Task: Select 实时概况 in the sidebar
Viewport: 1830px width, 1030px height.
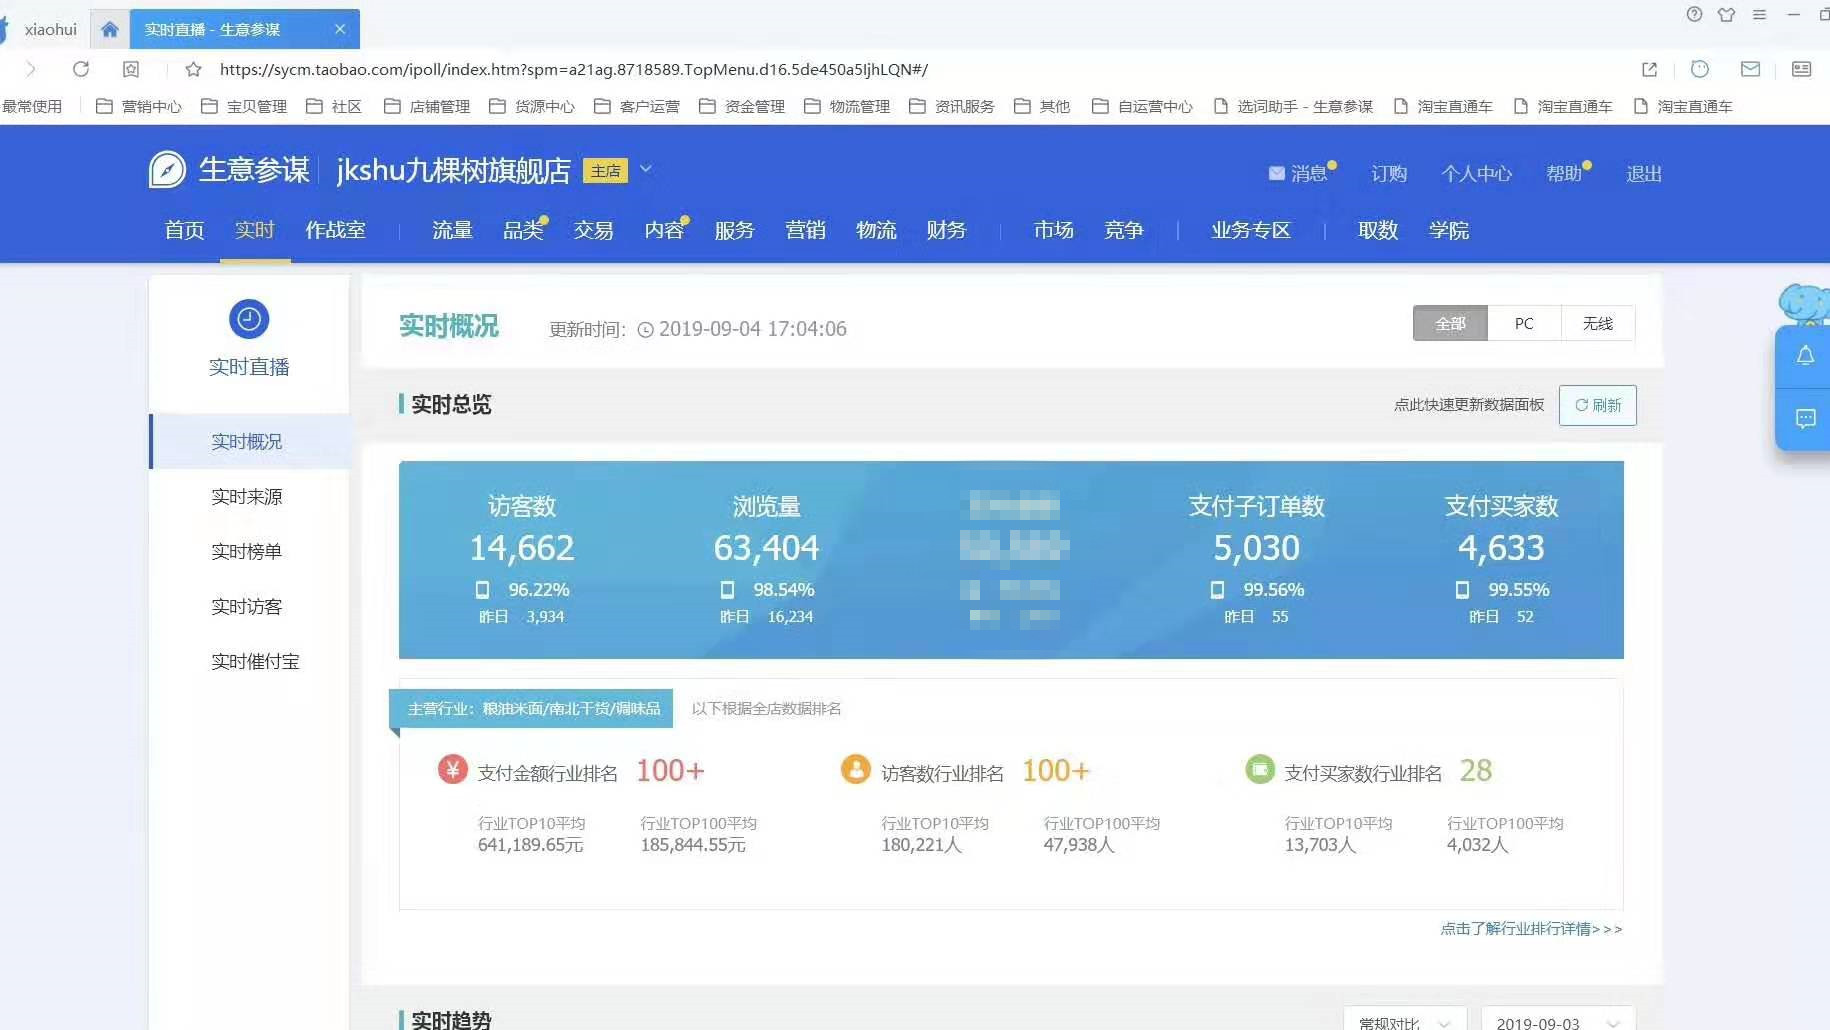Action: [x=247, y=441]
